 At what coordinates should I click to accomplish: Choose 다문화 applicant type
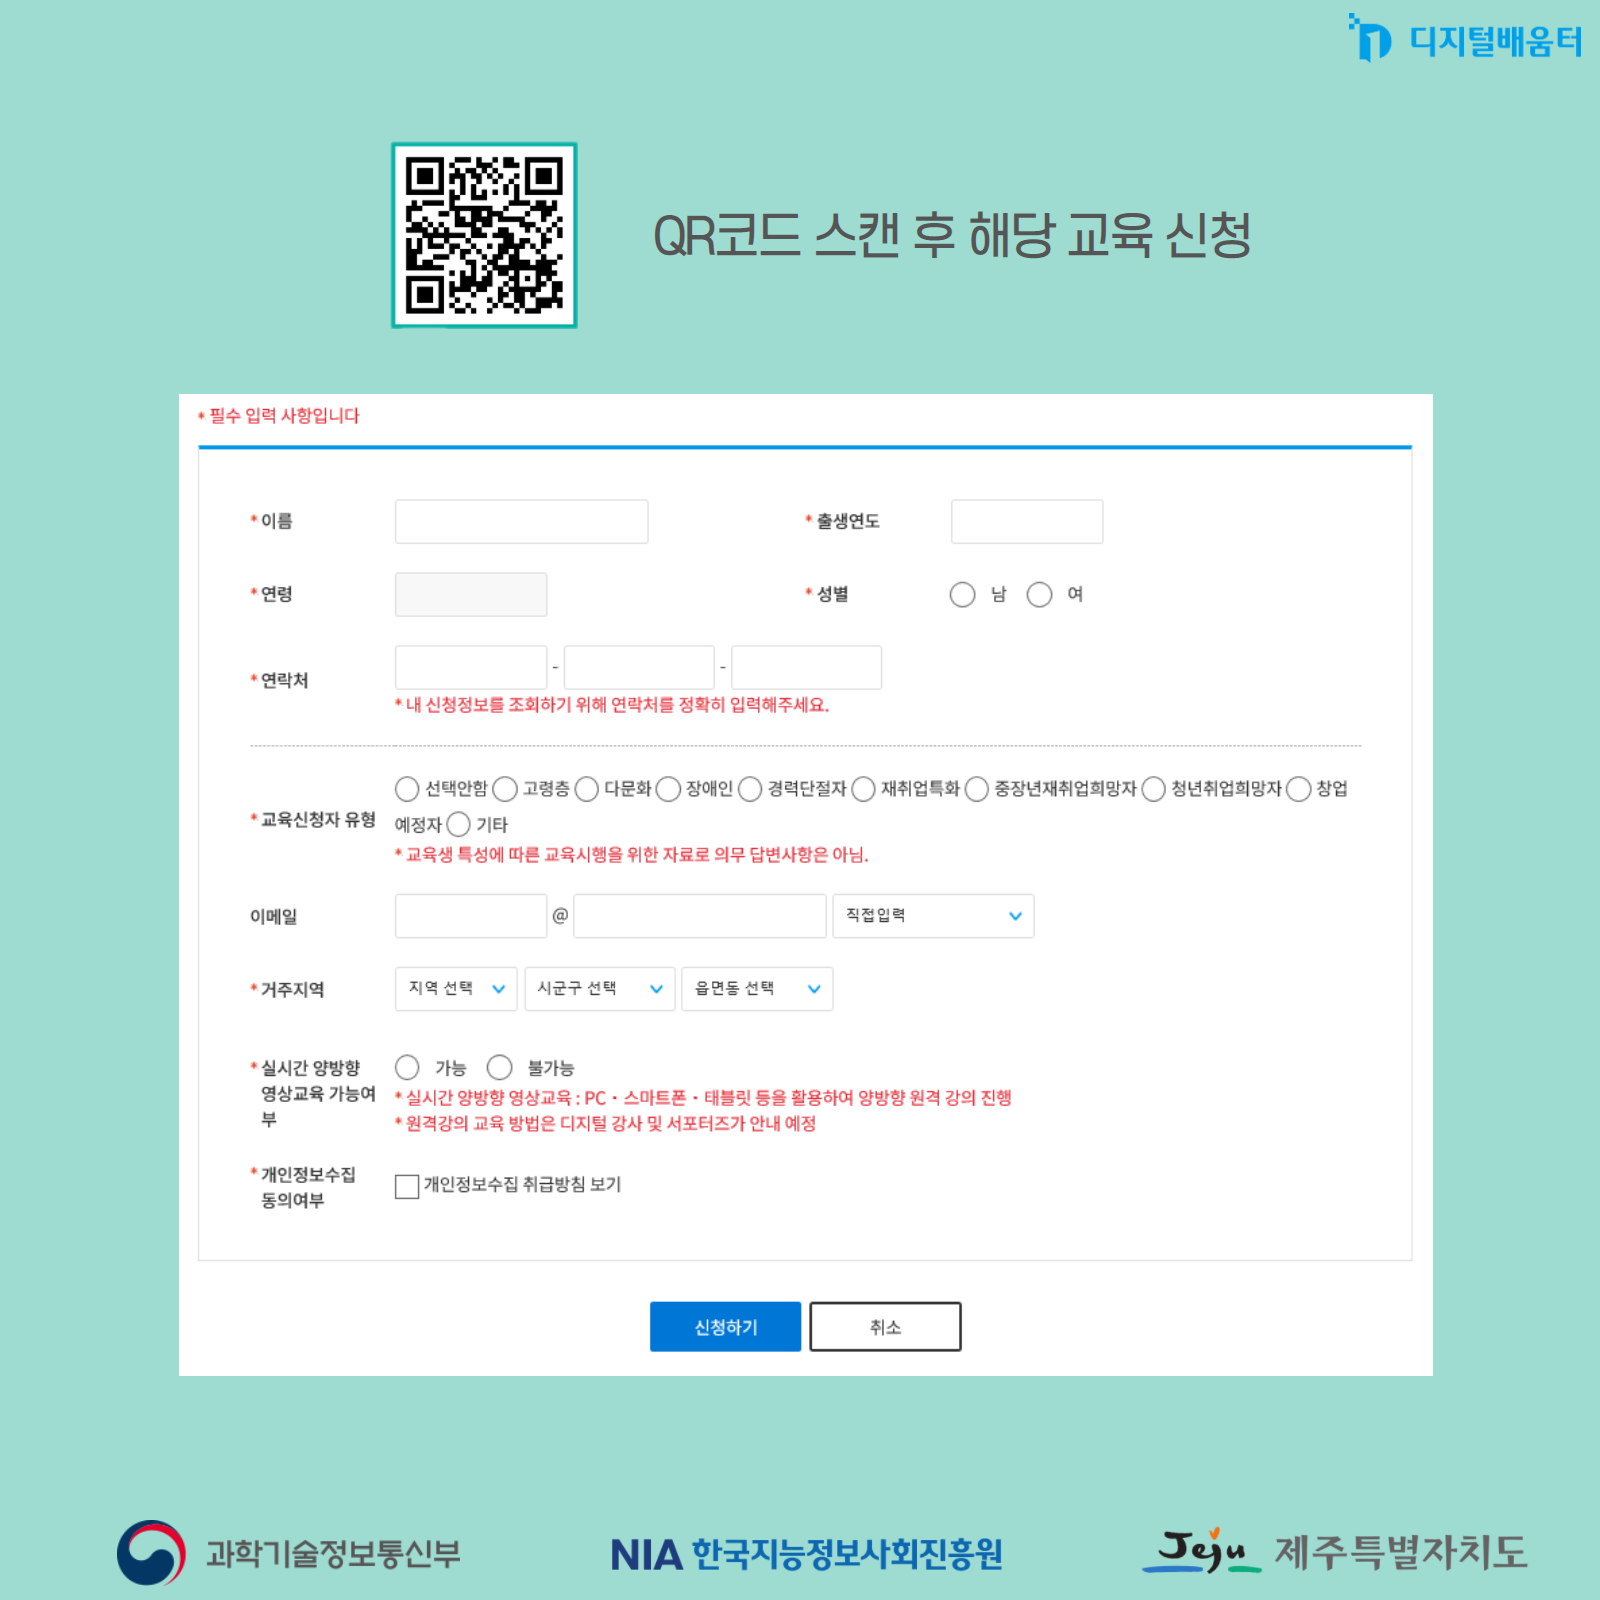[x=587, y=789]
